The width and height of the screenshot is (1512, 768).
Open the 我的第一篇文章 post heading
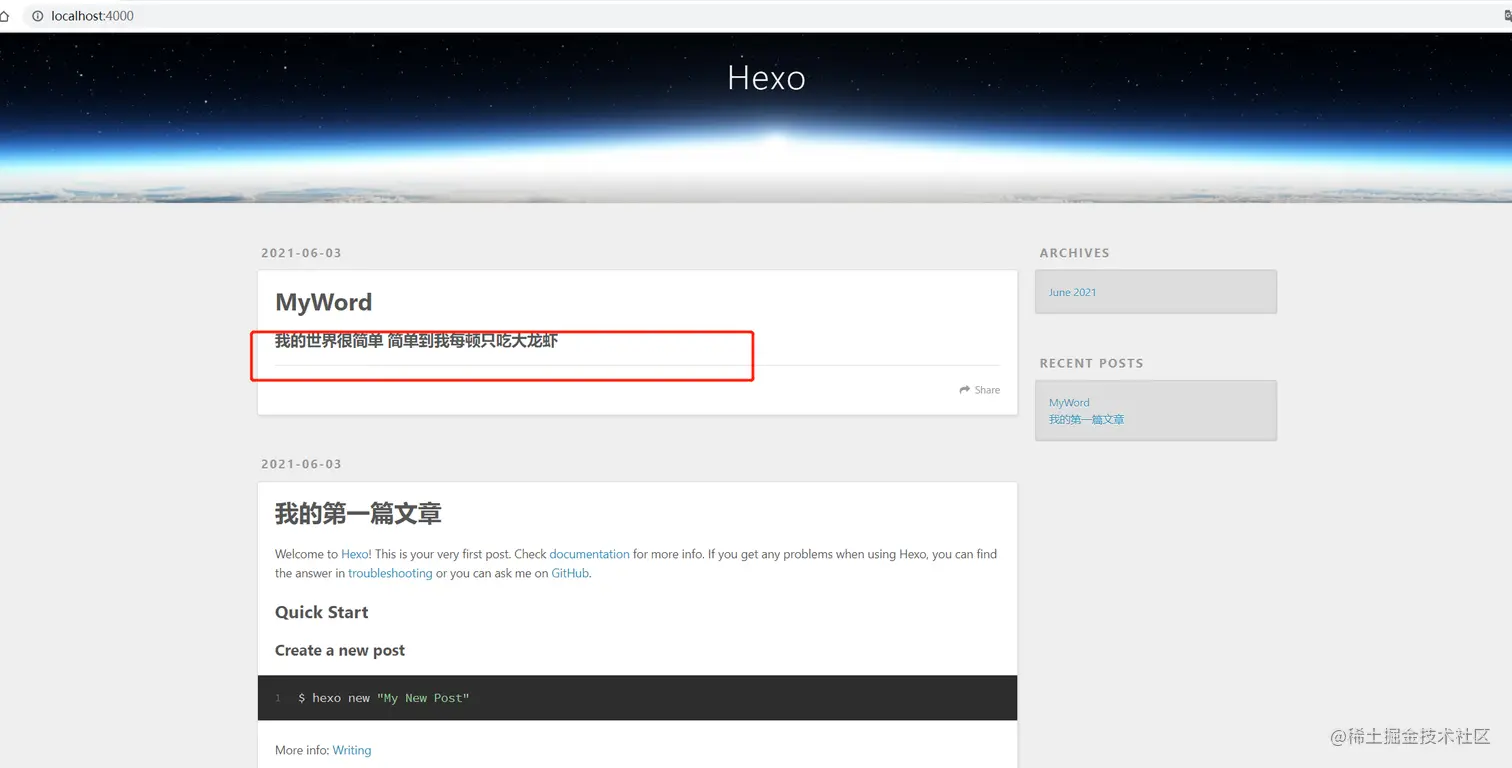[x=358, y=514]
